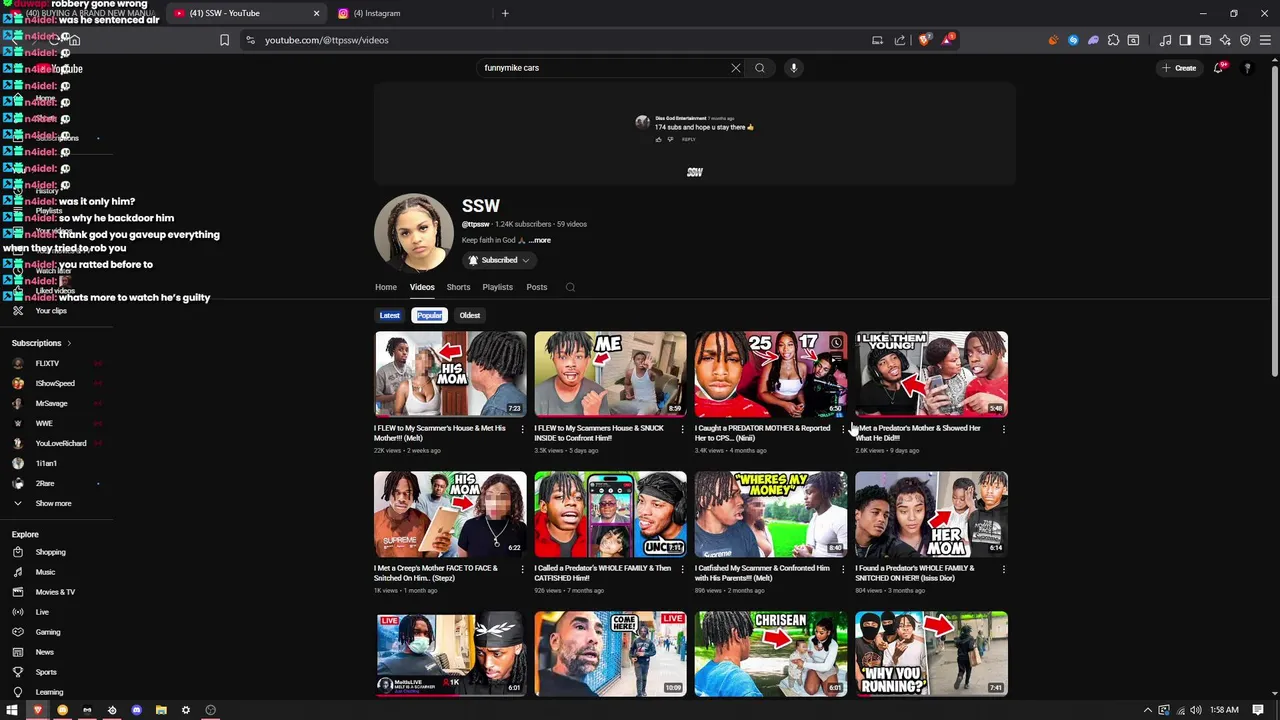Open the channel Home tab
The image size is (1280, 720).
point(386,287)
